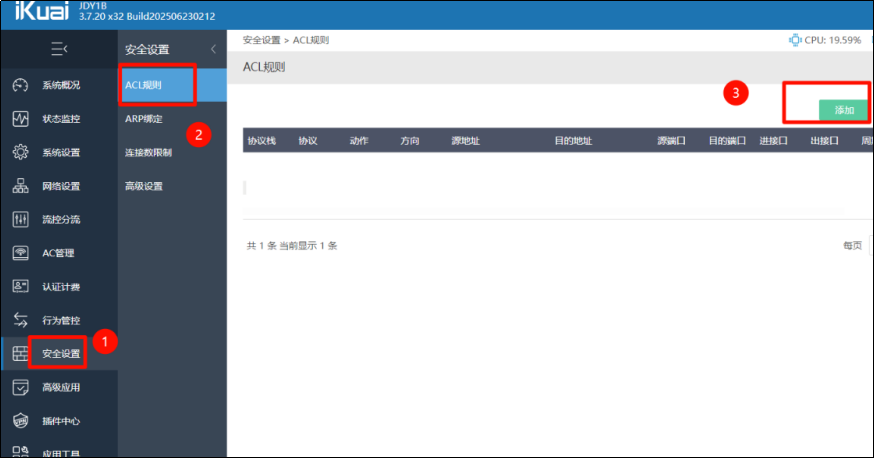Open 系统设置 in the sidebar
875x458 pixels.
pyautogui.click(x=61, y=152)
